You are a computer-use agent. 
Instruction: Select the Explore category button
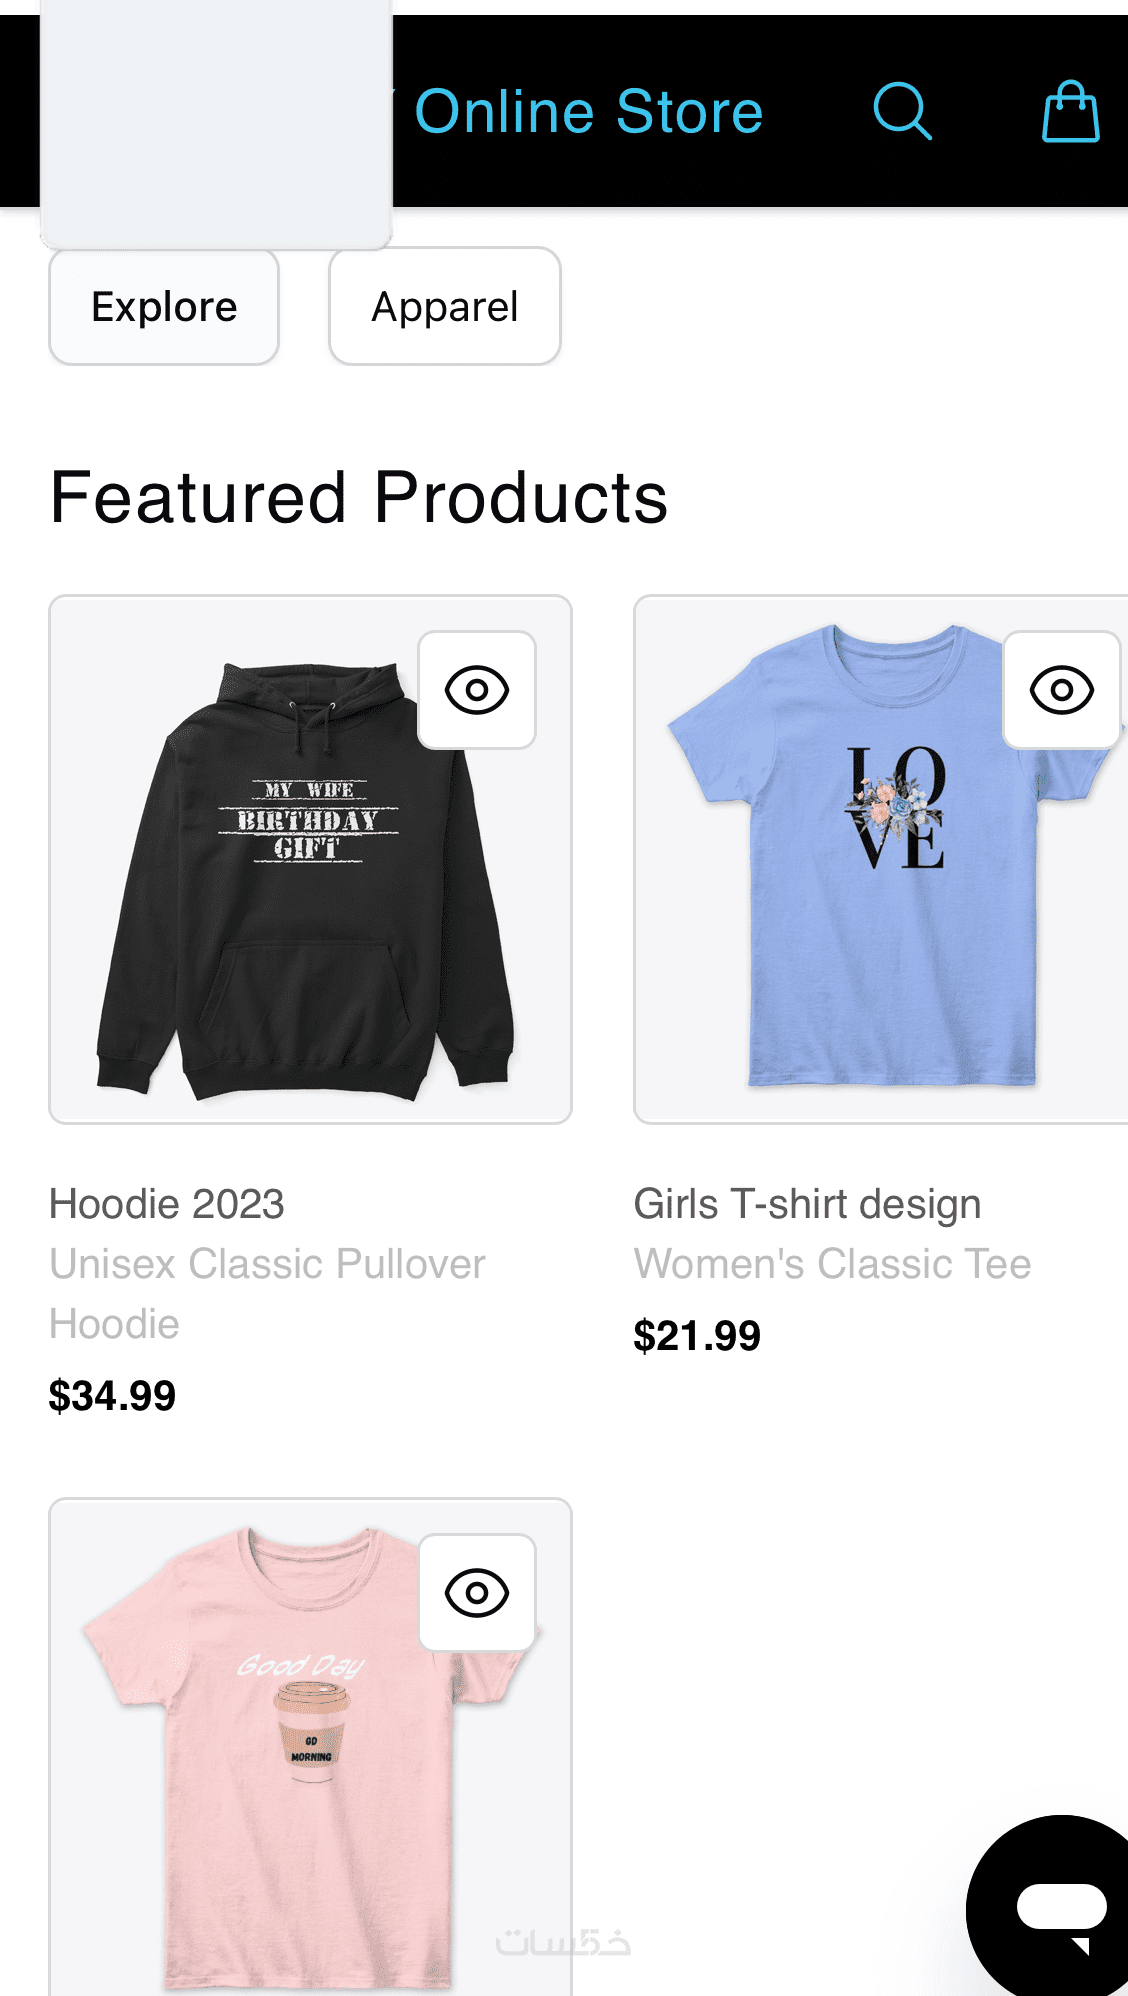click(164, 307)
